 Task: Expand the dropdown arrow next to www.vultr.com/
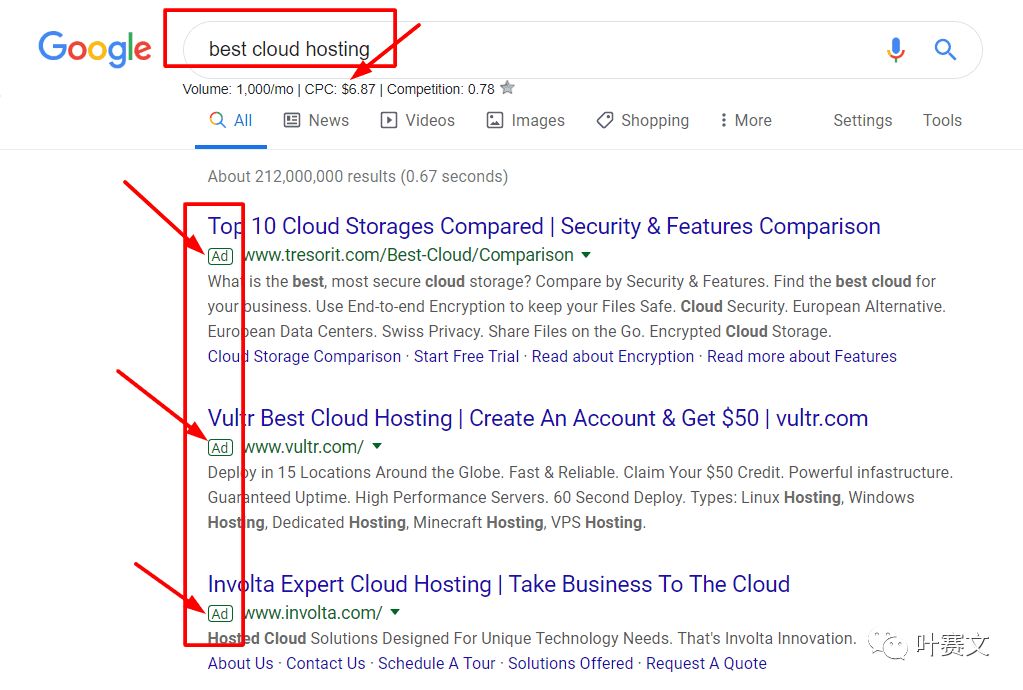coord(376,447)
